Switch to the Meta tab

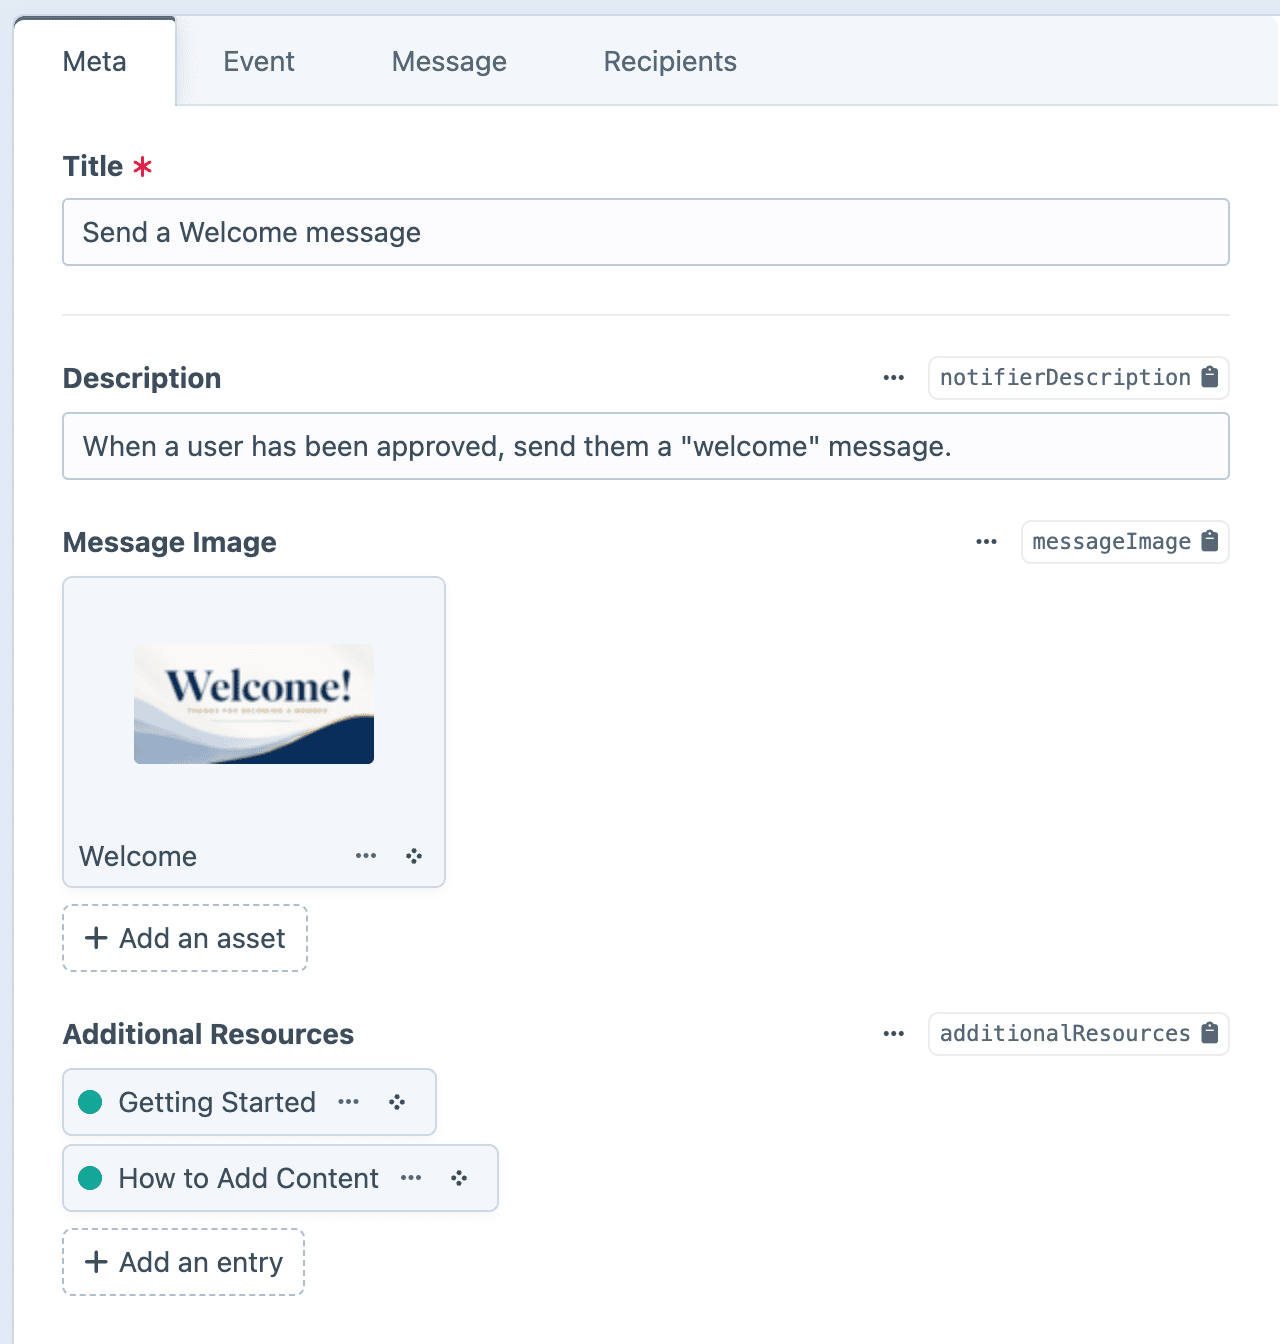pyautogui.click(x=95, y=61)
